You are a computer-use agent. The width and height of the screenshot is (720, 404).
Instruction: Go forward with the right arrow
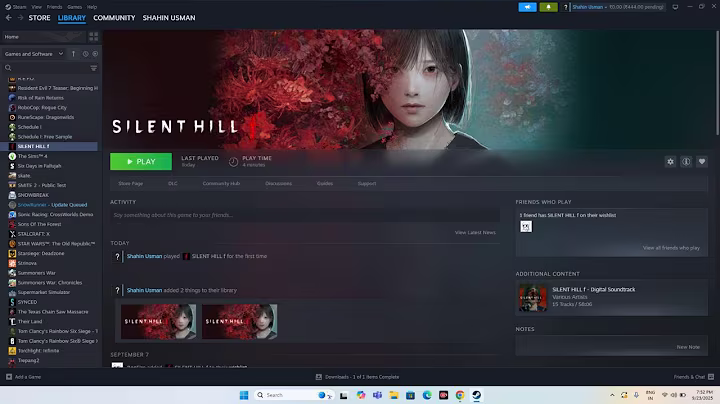(x=20, y=17)
